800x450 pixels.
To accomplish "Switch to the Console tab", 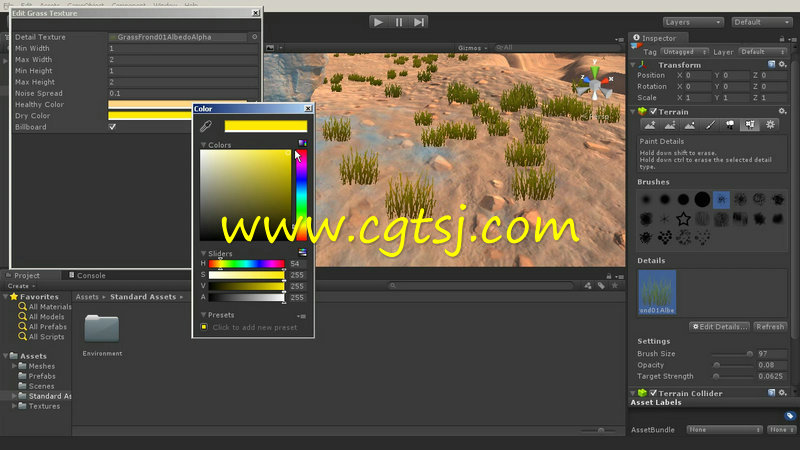I will click(x=87, y=275).
